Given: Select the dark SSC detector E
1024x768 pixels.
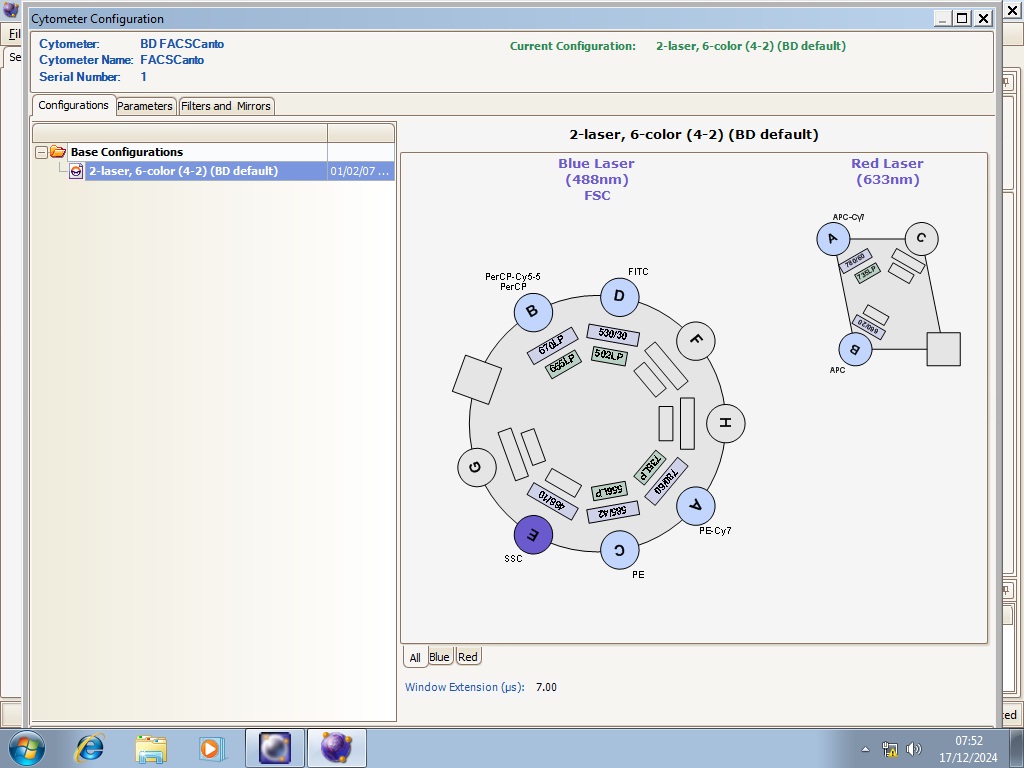Looking at the screenshot, I should [x=533, y=534].
